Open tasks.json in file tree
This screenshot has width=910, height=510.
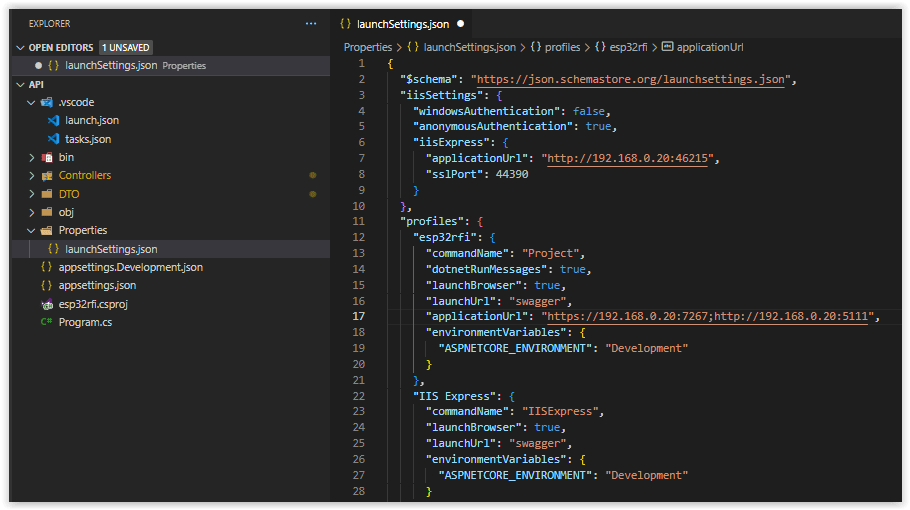tap(88, 139)
